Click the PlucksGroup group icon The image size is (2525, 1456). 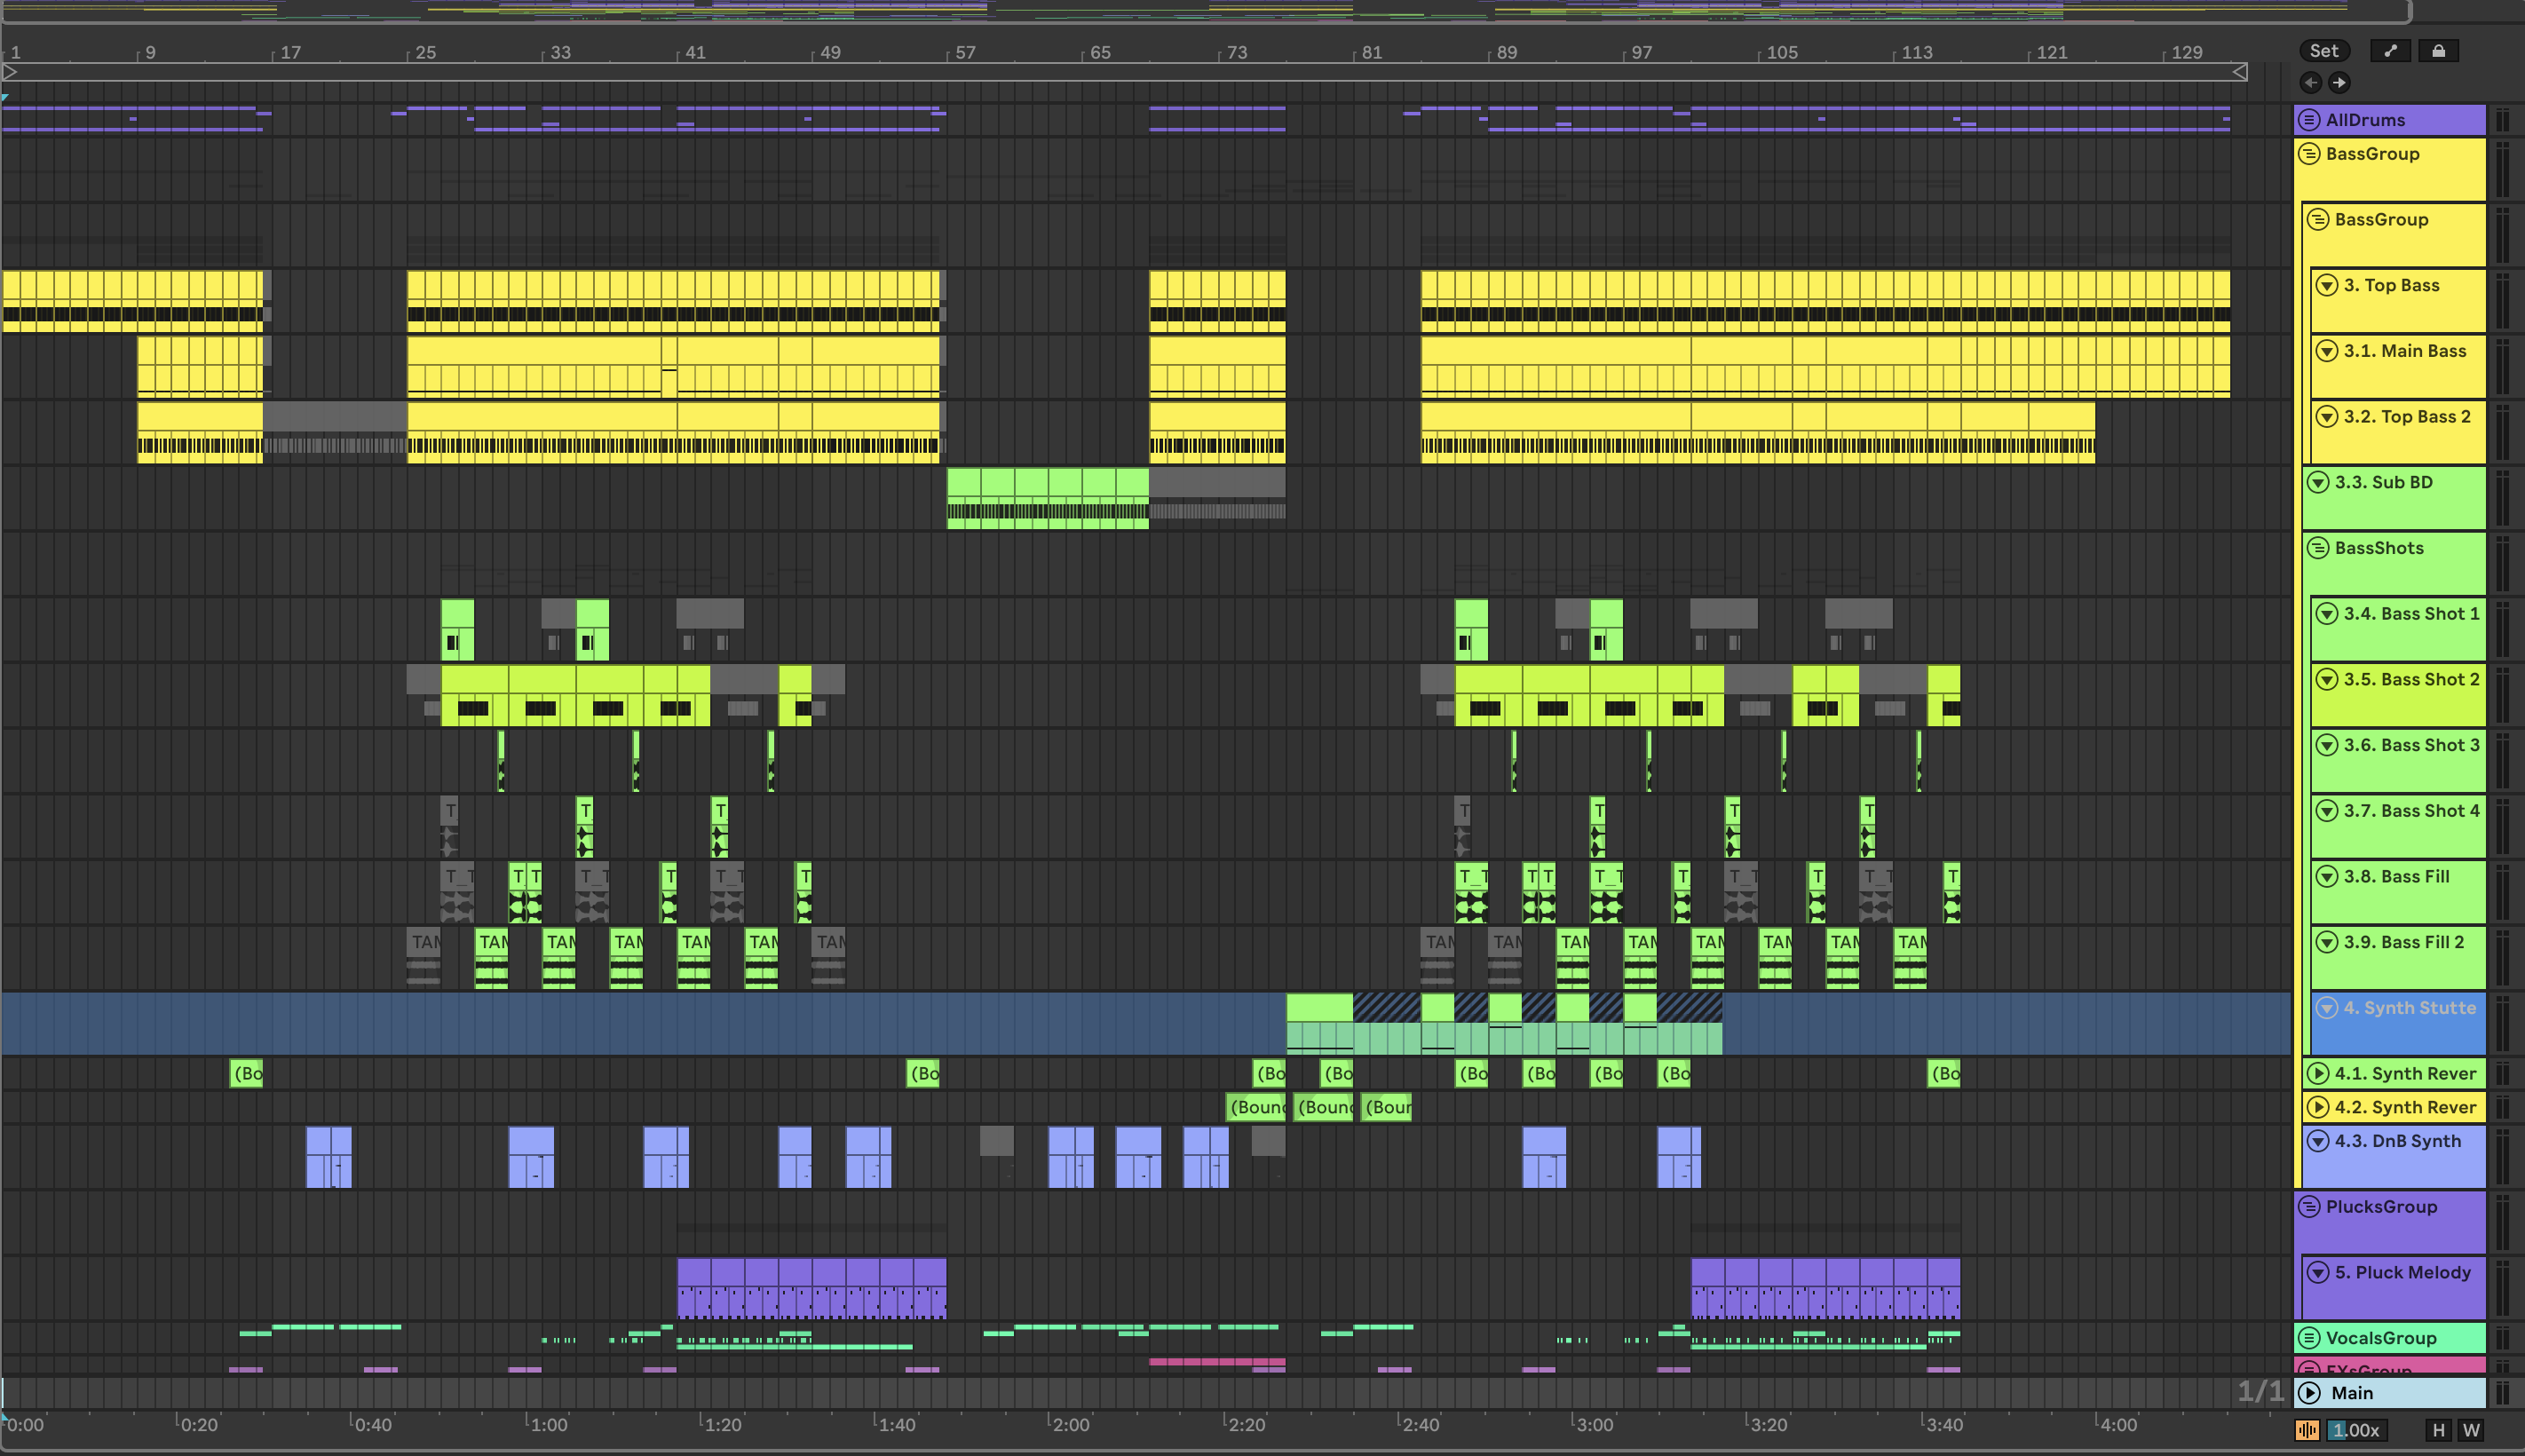tap(2309, 1207)
